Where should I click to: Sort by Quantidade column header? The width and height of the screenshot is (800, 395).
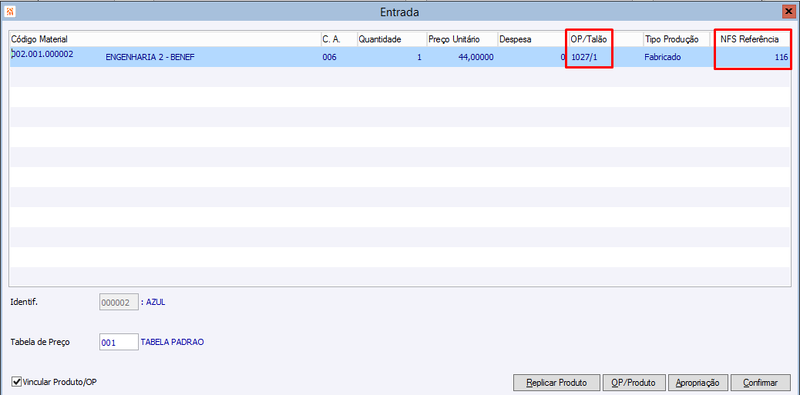coord(391,39)
